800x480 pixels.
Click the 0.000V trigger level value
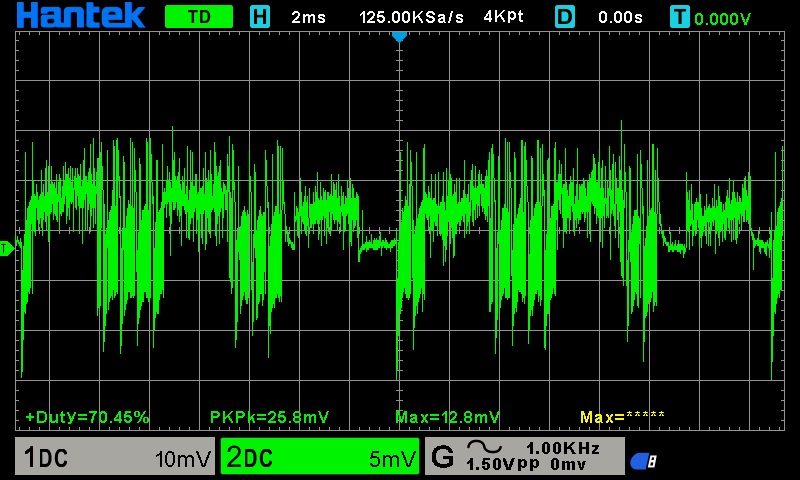722,19
